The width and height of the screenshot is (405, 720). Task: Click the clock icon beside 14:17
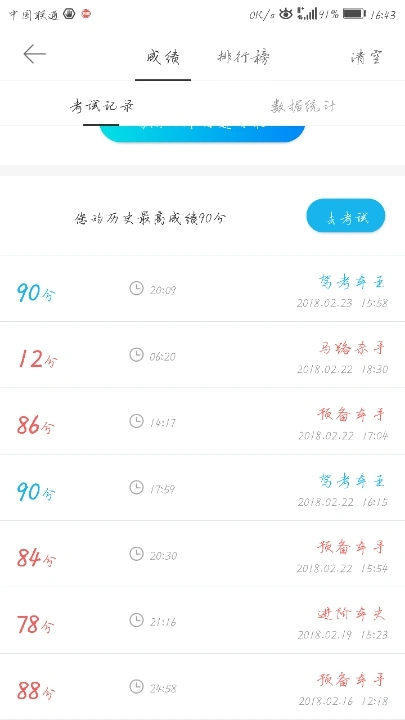tap(136, 421)
